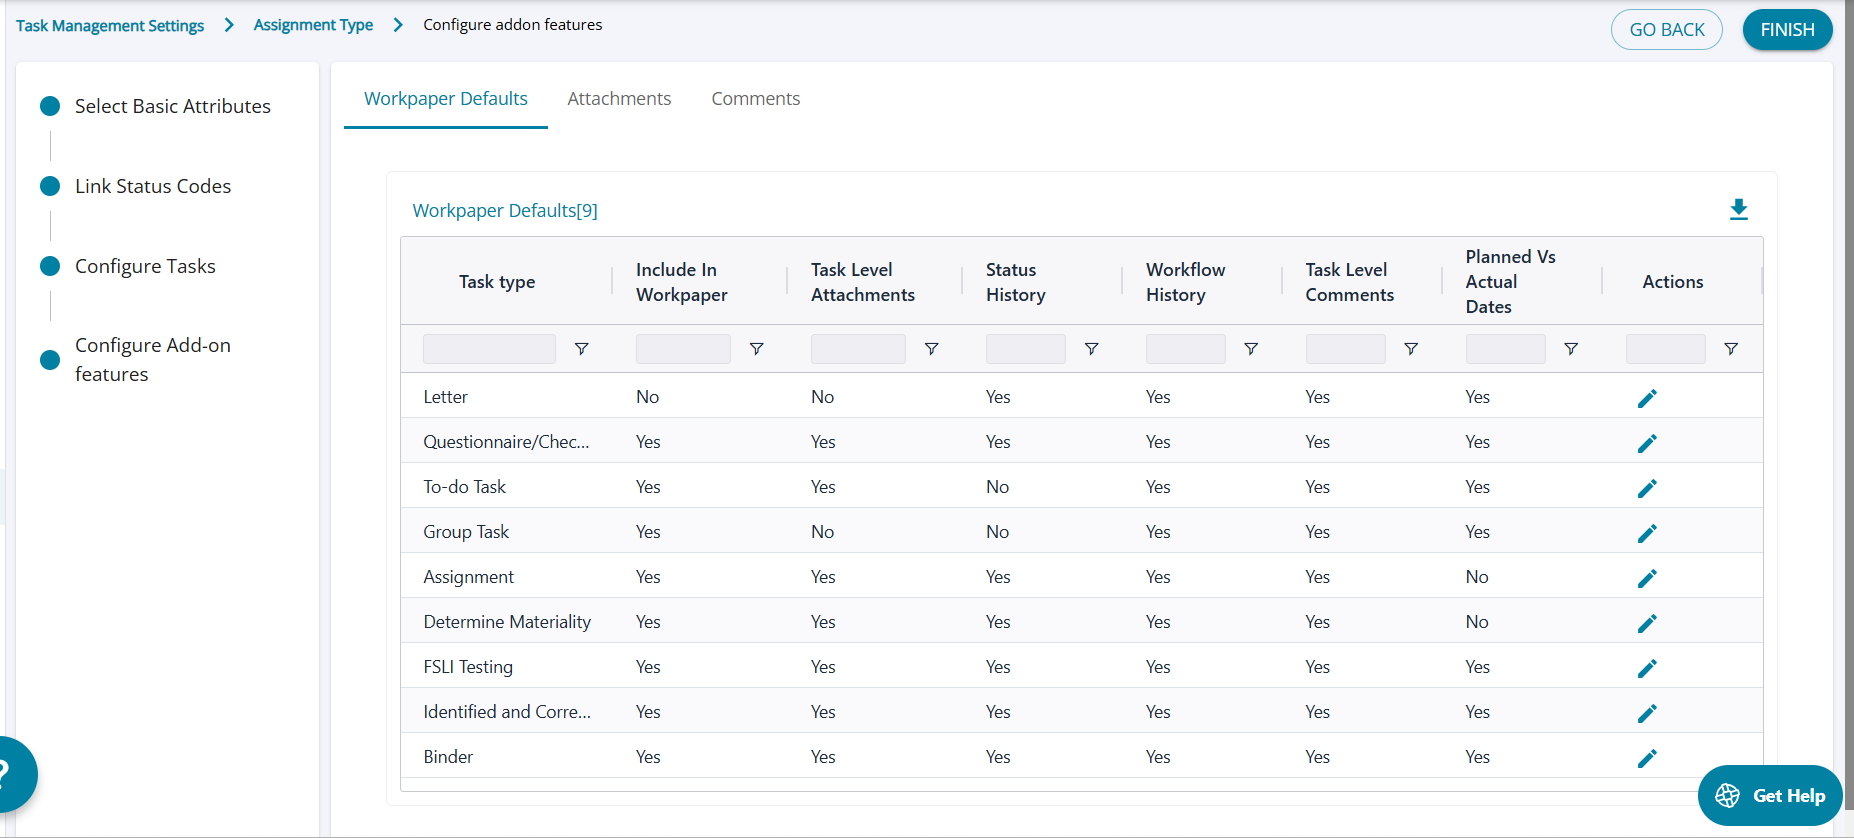Image resolution: width=1854 pixels, height=838 pixels.
Task: Open the Get Help chat widget
Action: pyautogui.click(x=1769, y=796)
